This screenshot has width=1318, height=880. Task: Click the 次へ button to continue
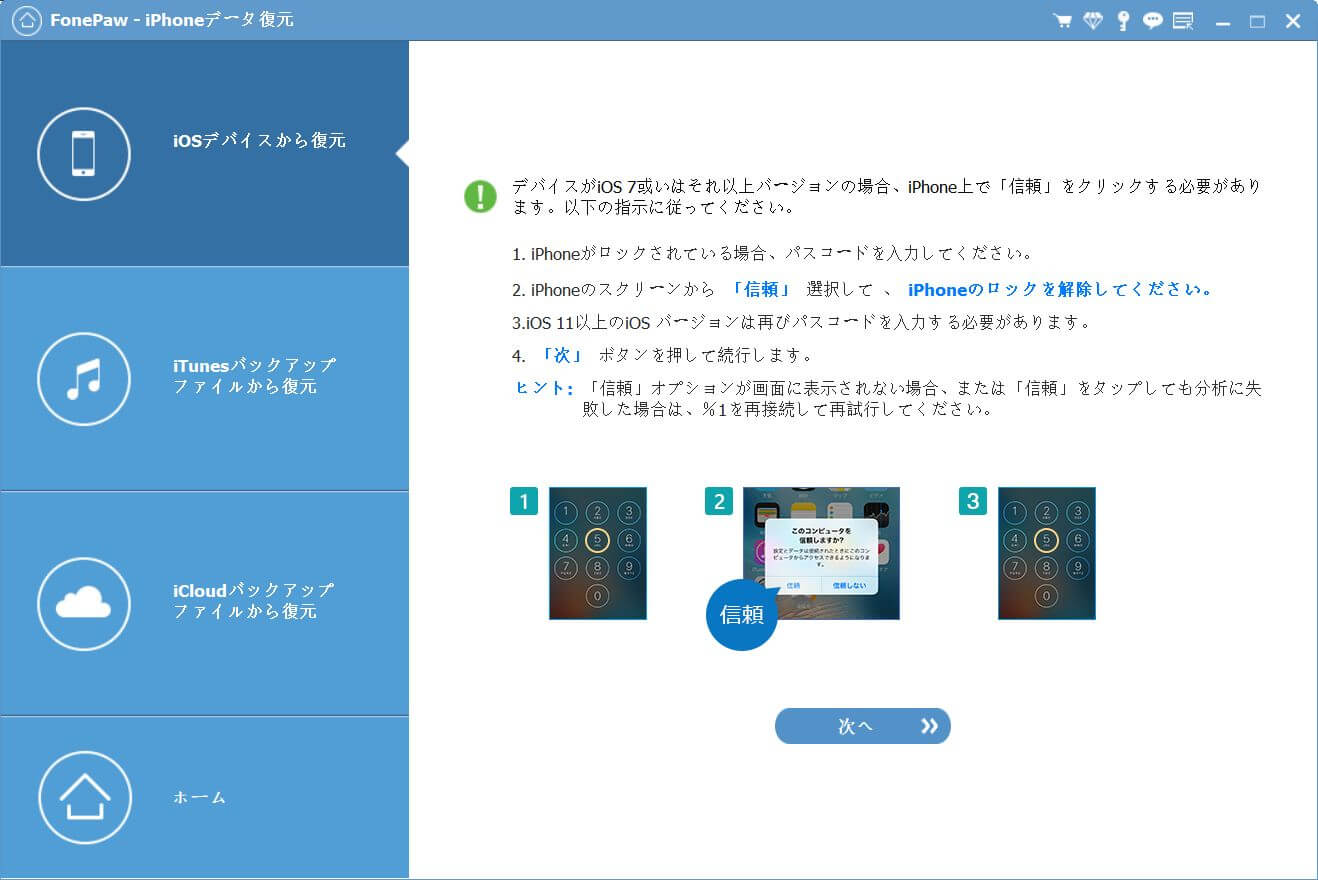pyautogui.click(x=862, y=726)
